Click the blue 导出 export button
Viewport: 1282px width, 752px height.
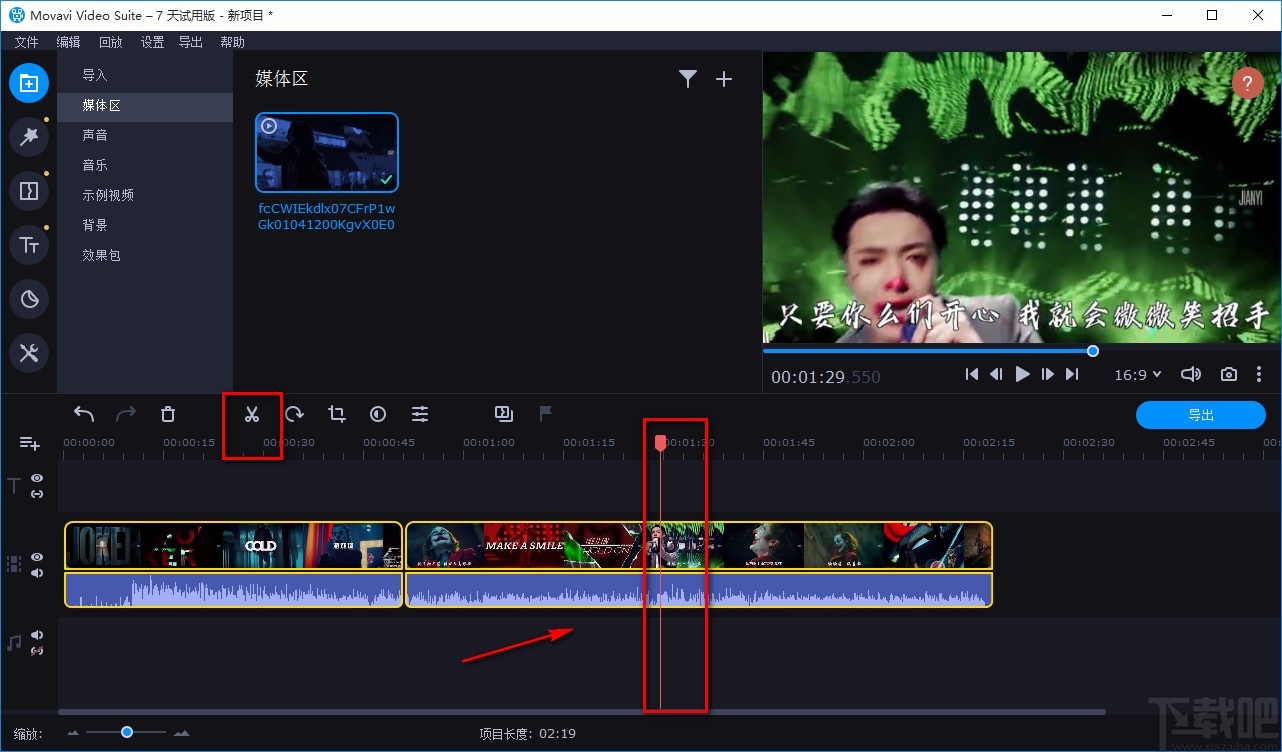pos(1201,415)
